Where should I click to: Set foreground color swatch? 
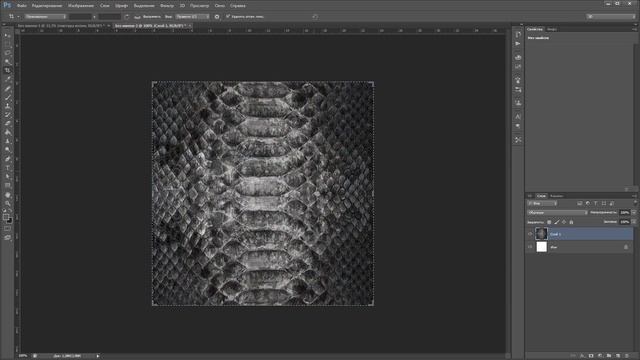[6, 218]
